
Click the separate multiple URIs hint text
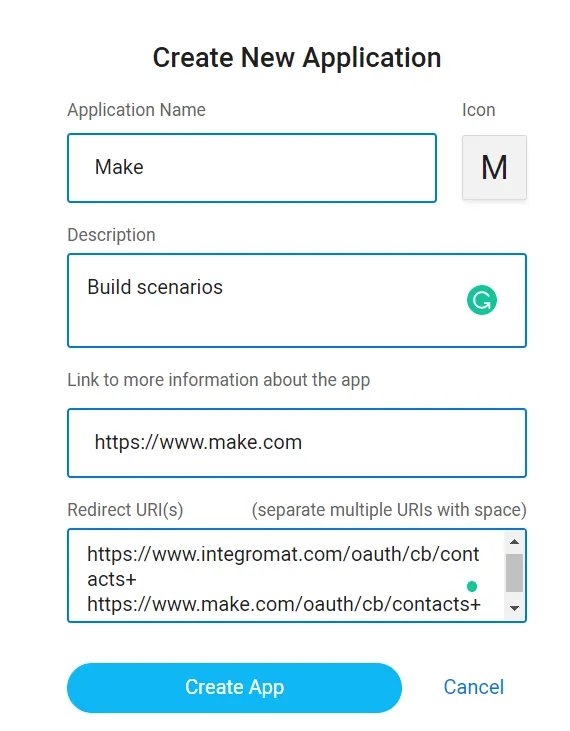(x=389, y=510)
